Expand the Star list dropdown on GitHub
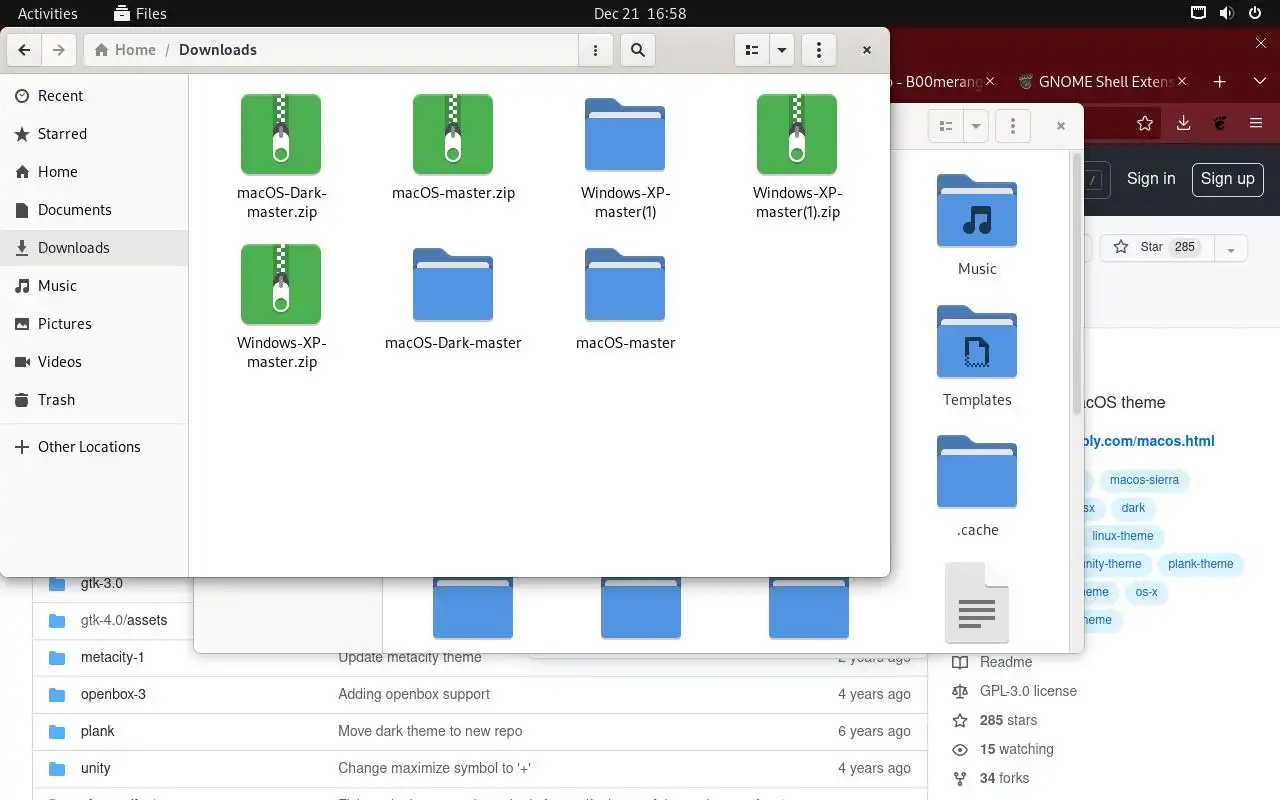Viewport: 1280px width, 800px height. point(1231,248)
